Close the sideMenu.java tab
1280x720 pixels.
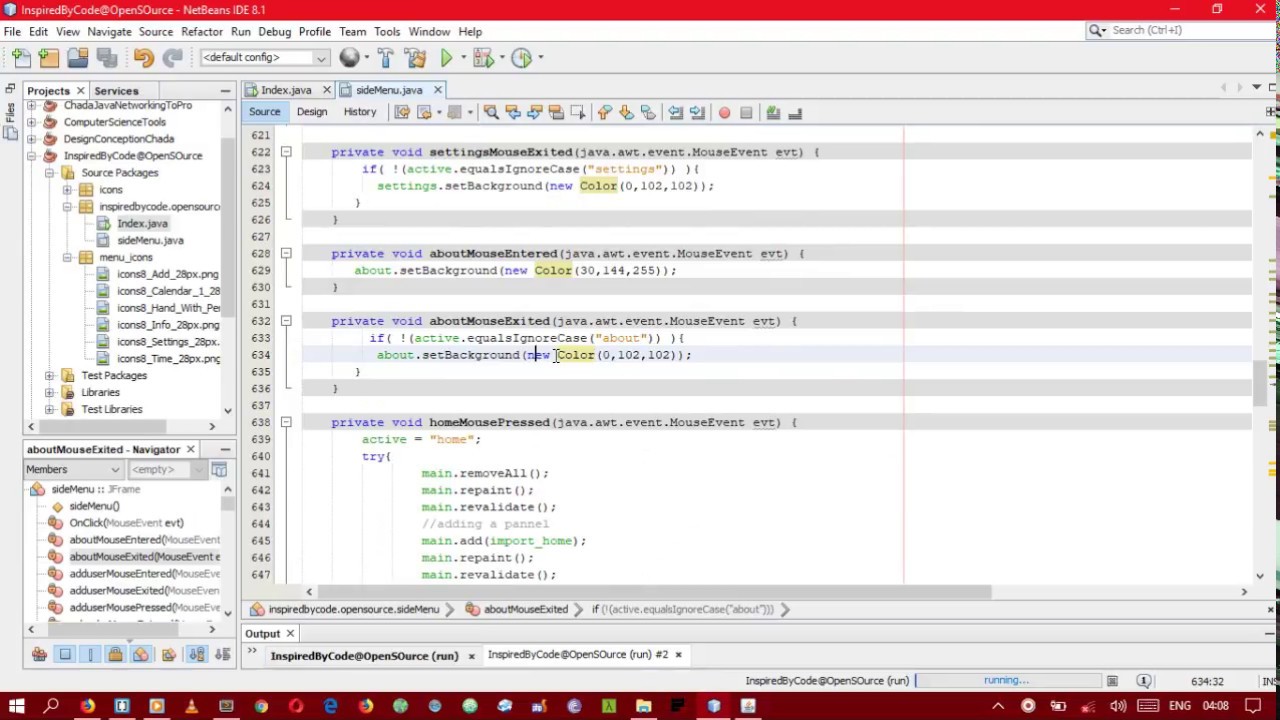[x=437, y=90]
